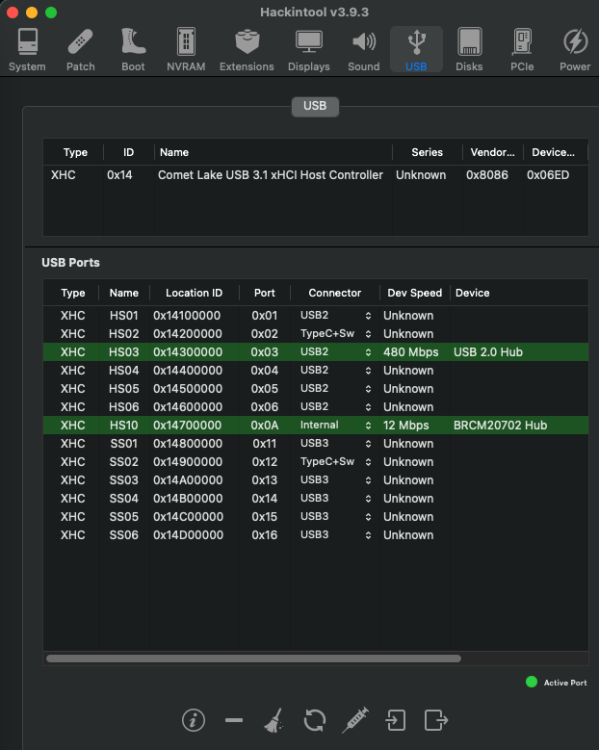Open connector dropdown for HS05
This screenshot has width=599, height=750.
(368, 388)
